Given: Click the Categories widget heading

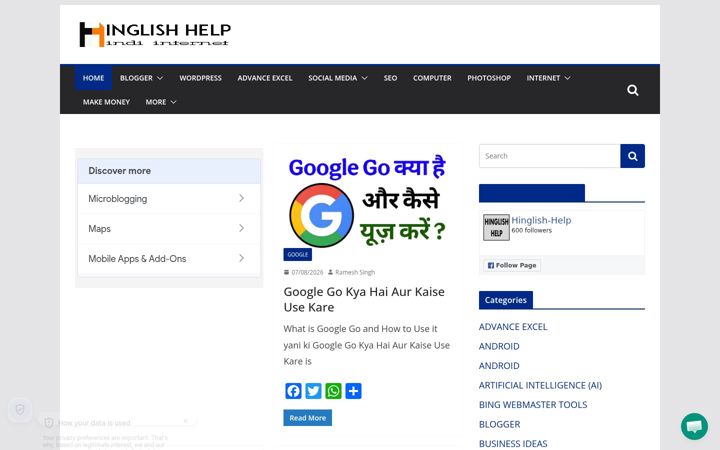Looking at the screenshot, I should [506, 300].
